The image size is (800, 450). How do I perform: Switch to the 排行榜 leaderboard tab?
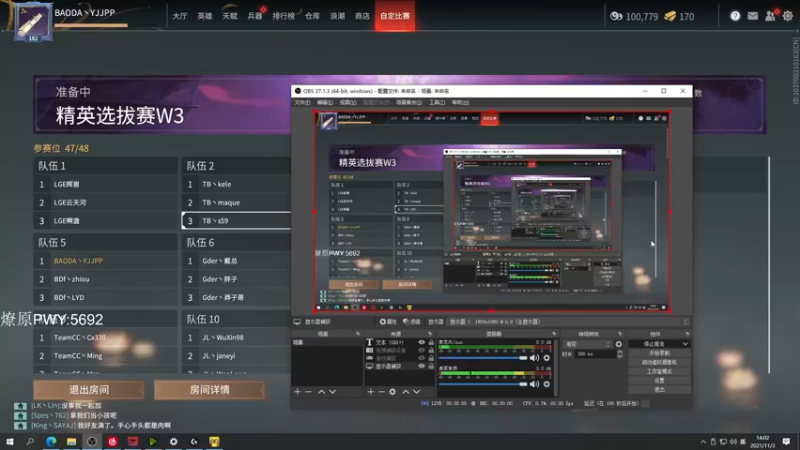[284, 16]
